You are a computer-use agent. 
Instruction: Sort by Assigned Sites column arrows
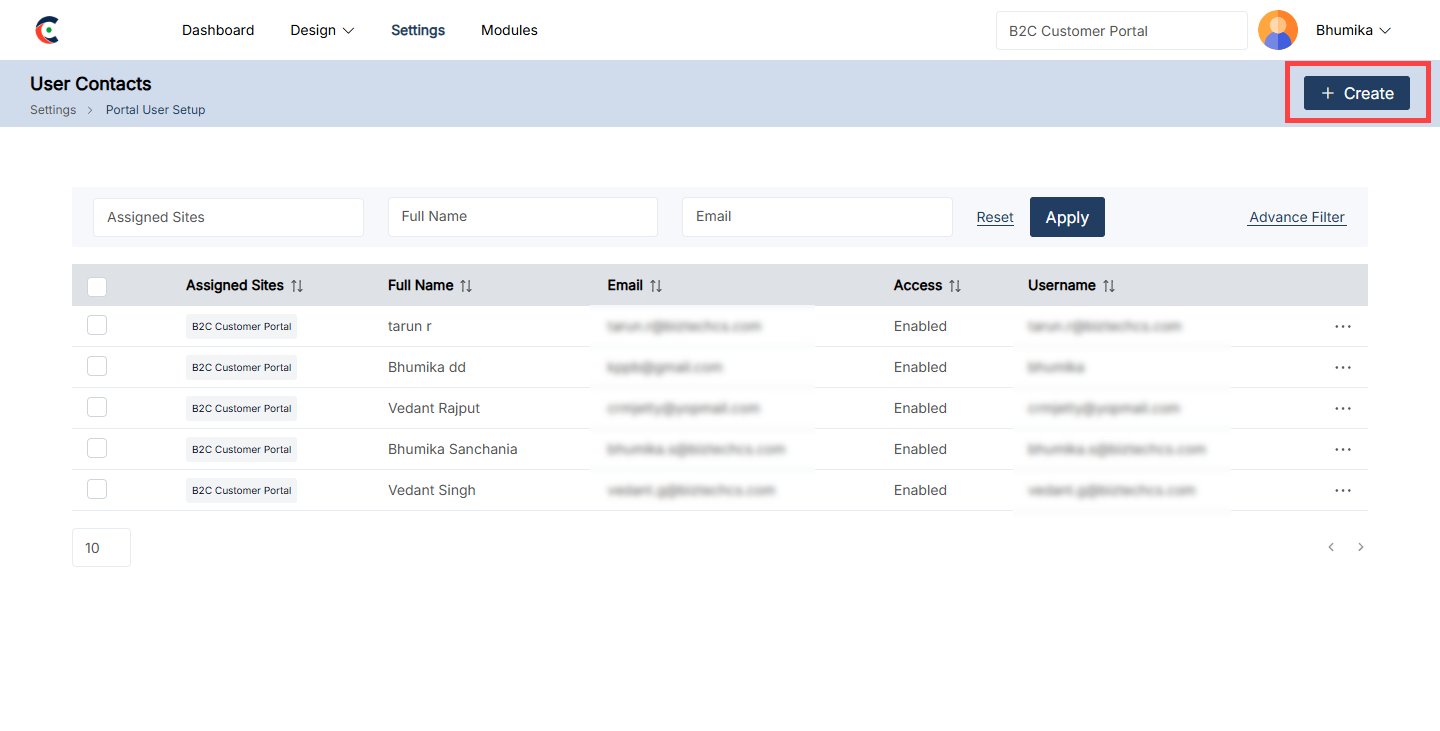pos(297,286)
